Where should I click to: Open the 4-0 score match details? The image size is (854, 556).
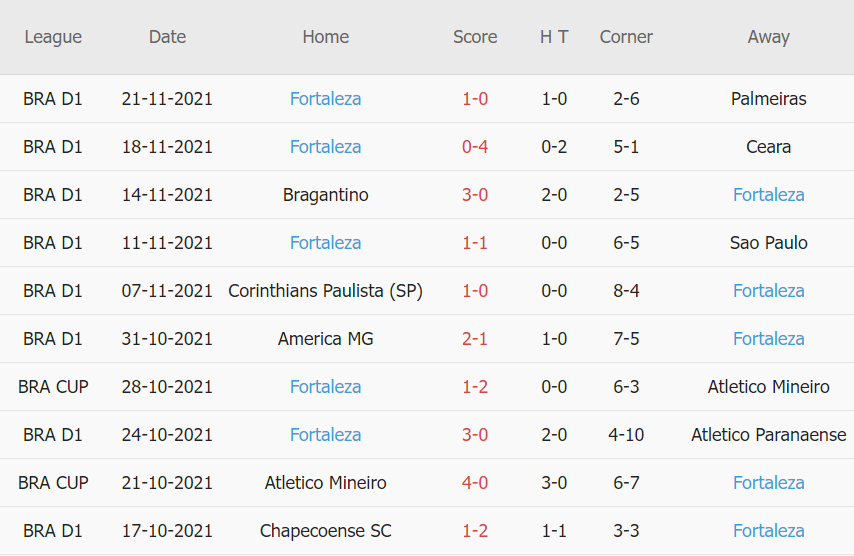(x=475, y=483)
